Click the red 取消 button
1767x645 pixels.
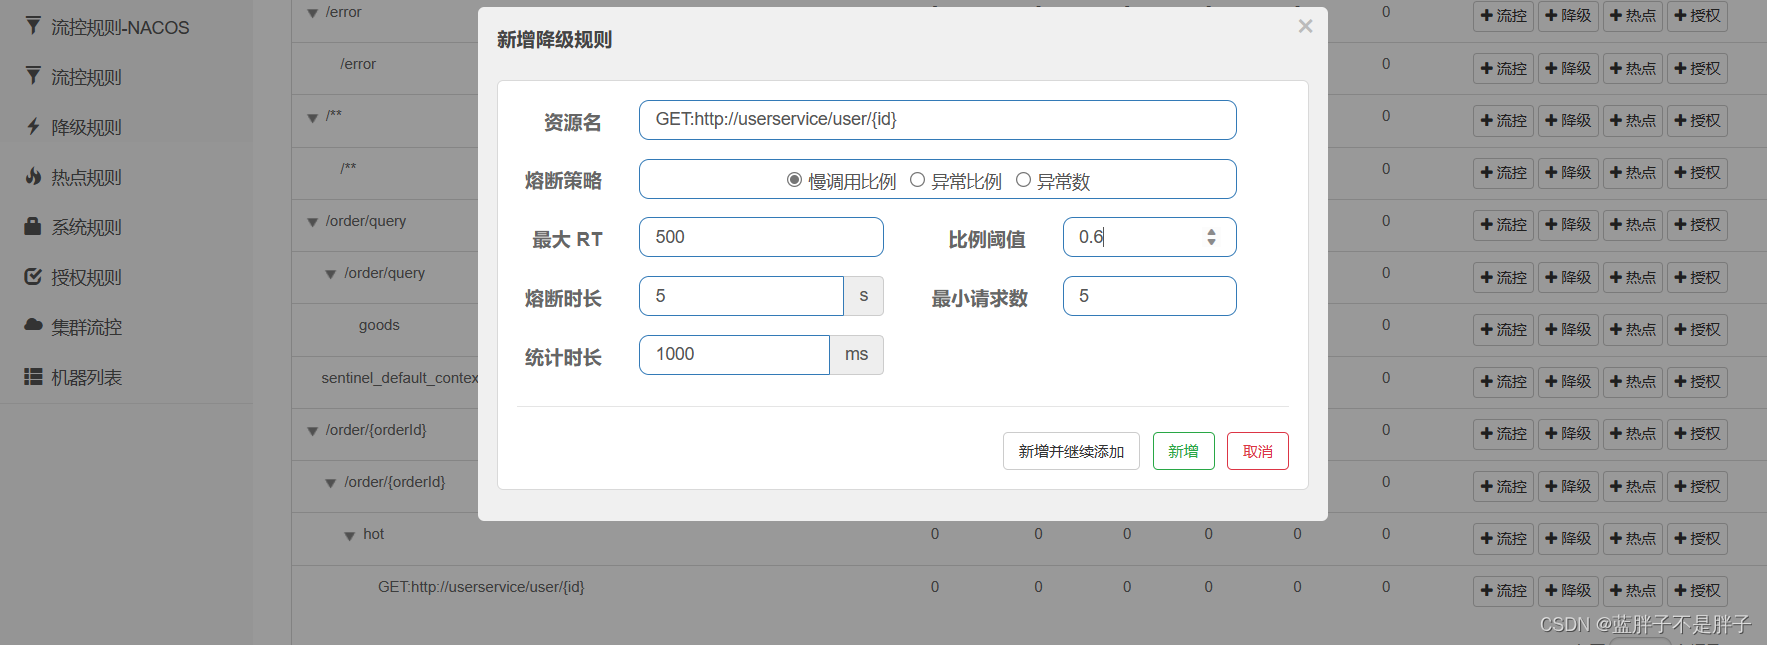(1258, 451)
